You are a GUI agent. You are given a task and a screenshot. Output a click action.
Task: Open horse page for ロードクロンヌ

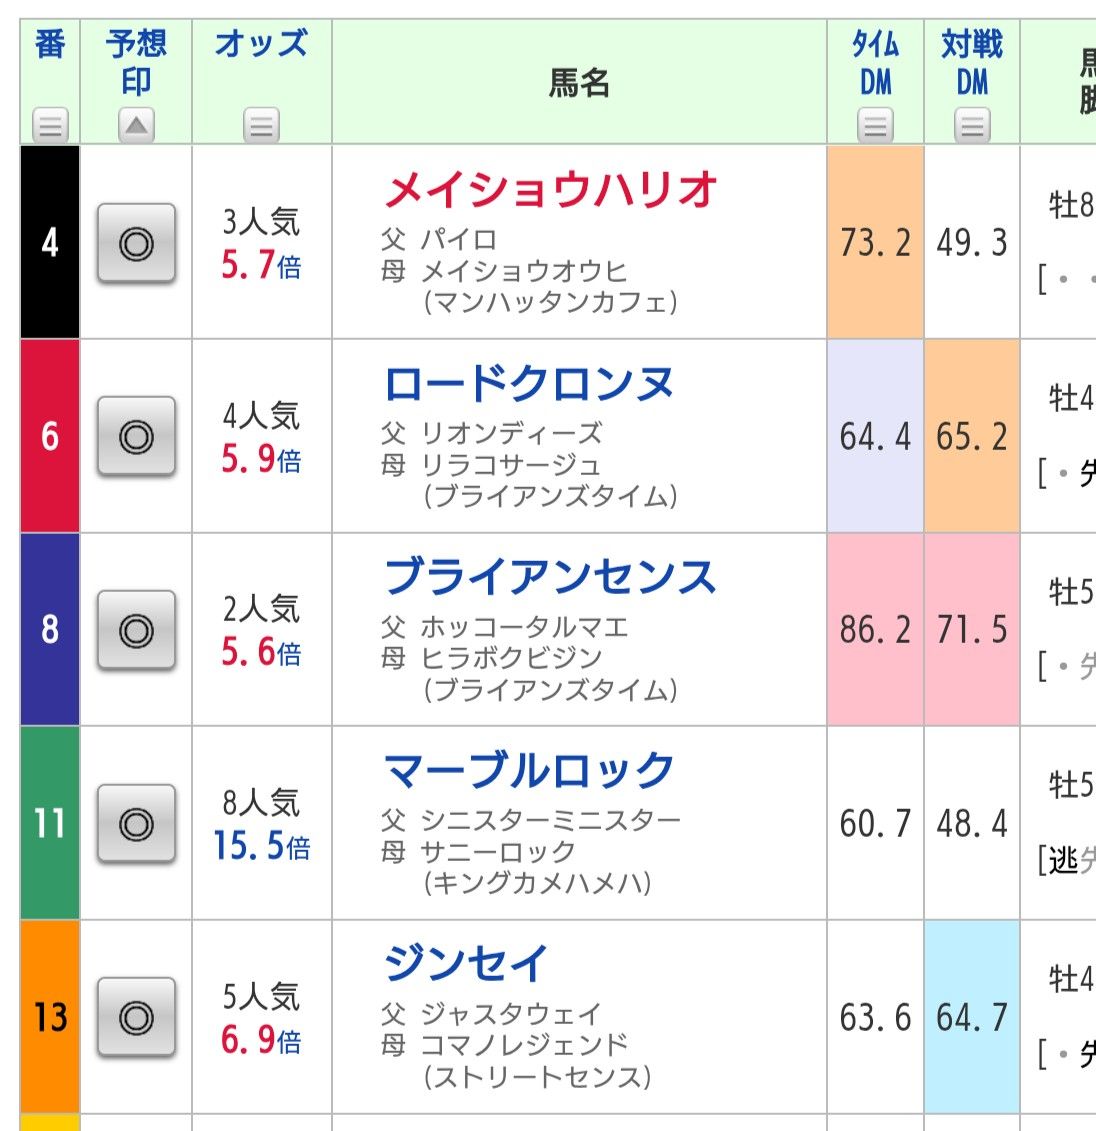529,383
